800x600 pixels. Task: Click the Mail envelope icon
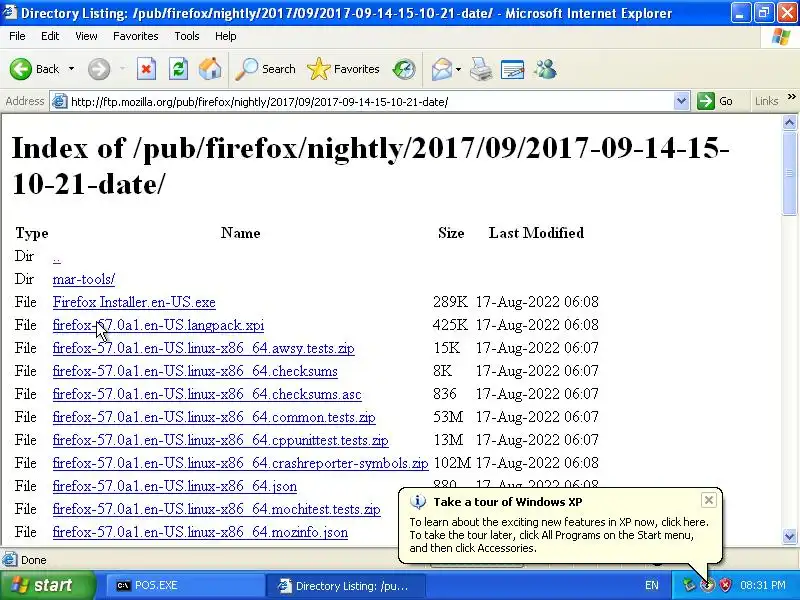coord(441,69)
